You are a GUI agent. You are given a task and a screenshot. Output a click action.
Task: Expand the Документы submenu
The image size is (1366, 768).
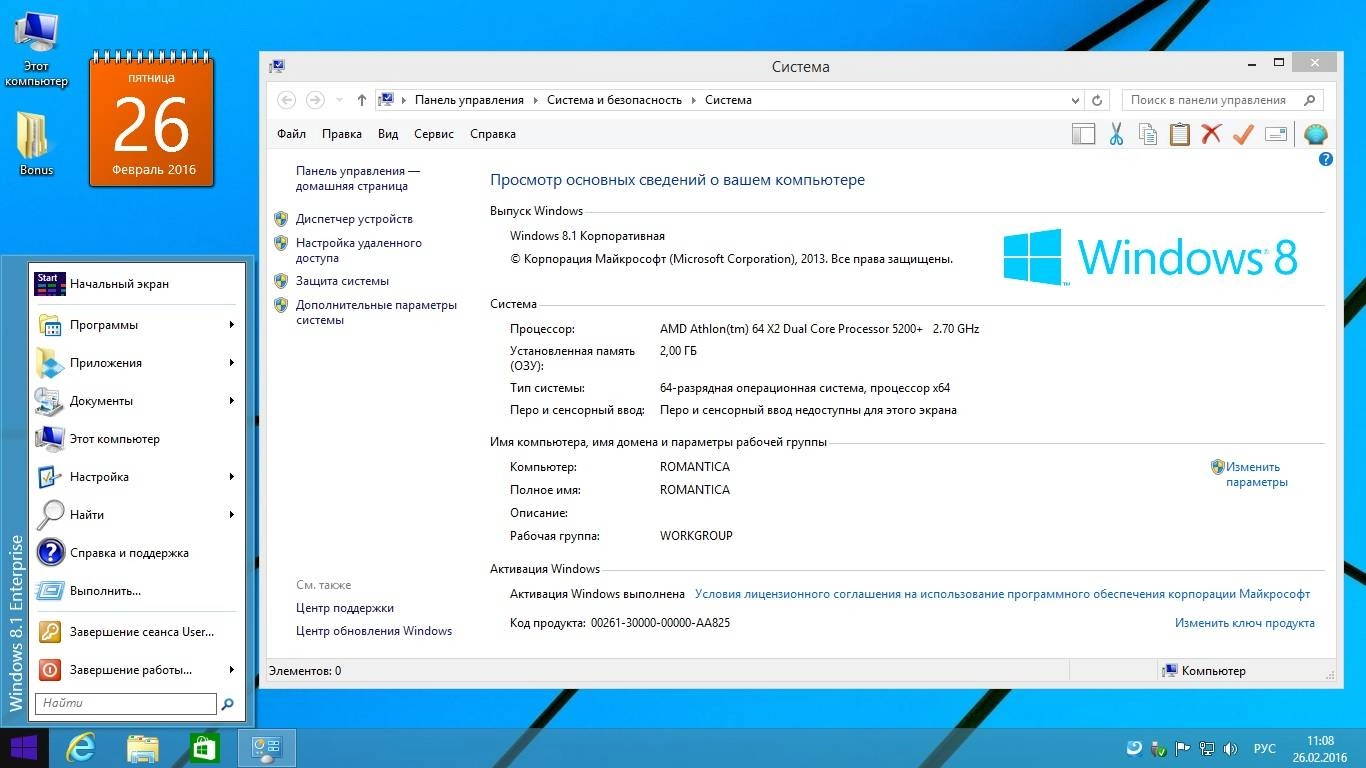click(231, 401)
